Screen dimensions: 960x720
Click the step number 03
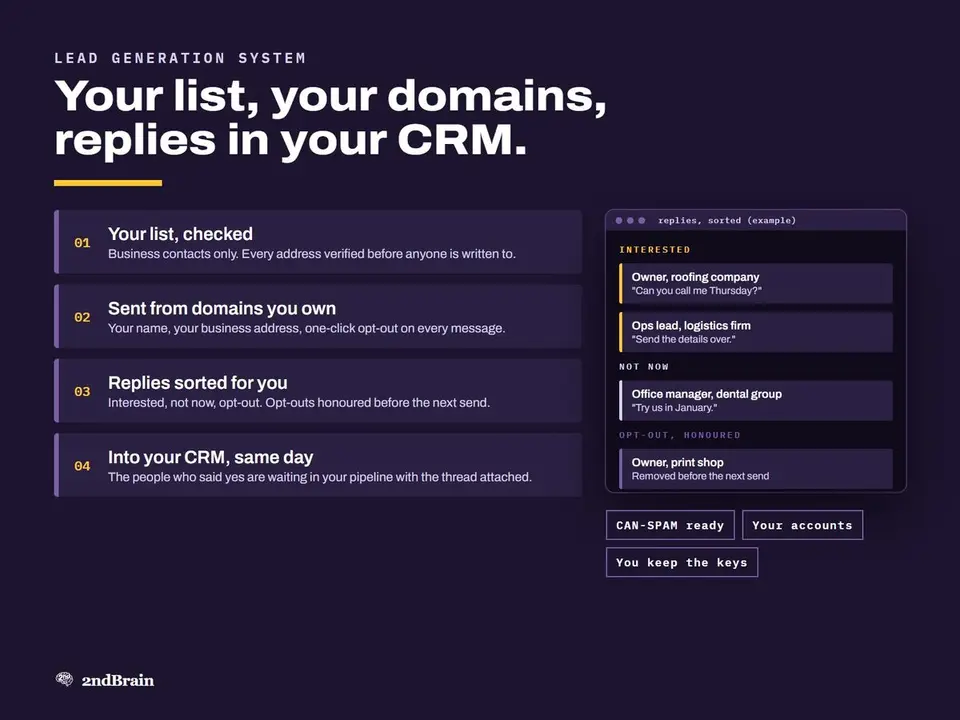coord(82,392)
